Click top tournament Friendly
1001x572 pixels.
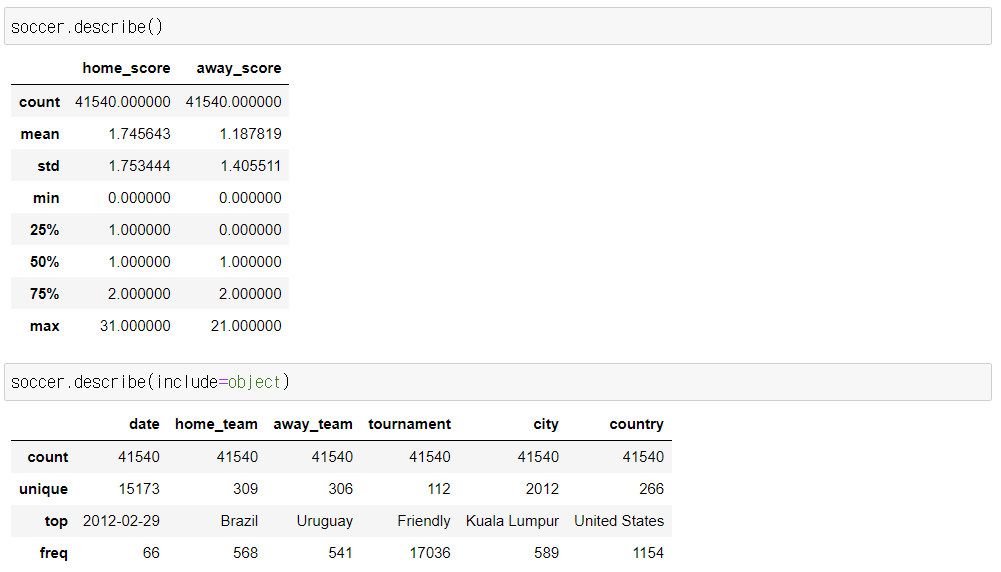pos(424,521)
